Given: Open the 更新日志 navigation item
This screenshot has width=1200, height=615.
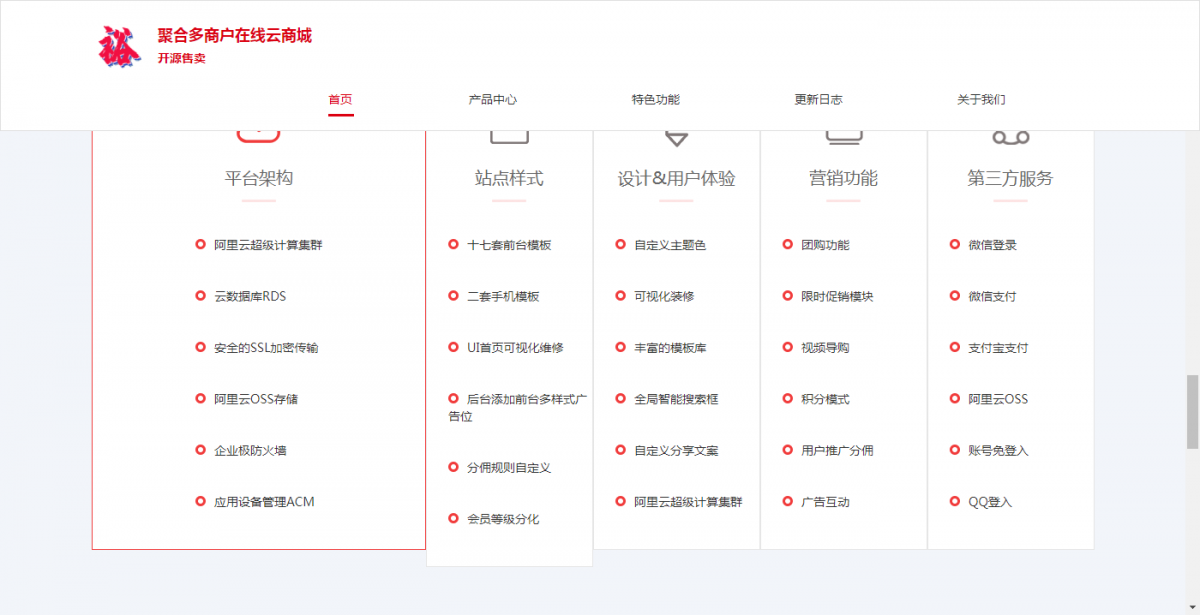Looking at the screenshot, I should click(x=818, y=100).
